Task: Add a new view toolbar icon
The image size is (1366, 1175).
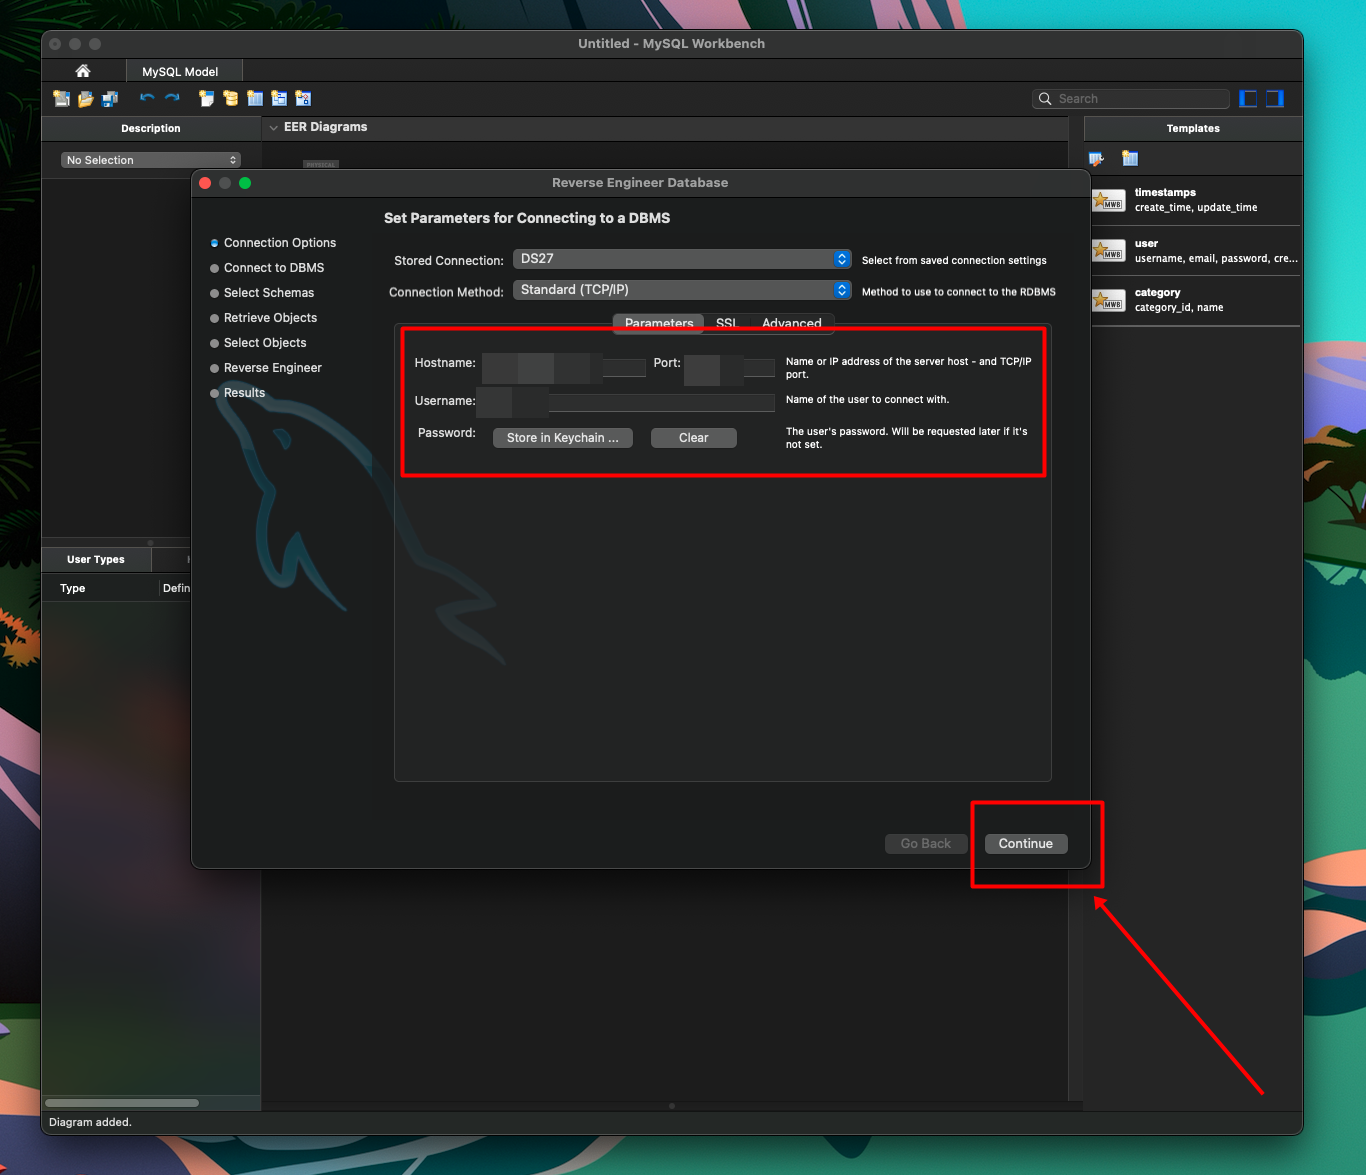Action: tap(279, 98)
